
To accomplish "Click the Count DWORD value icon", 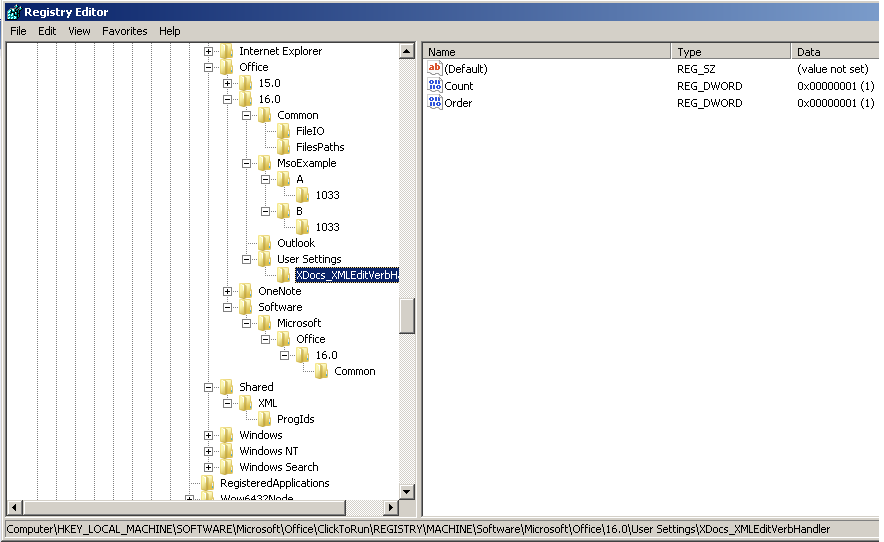I will [434, 86].
